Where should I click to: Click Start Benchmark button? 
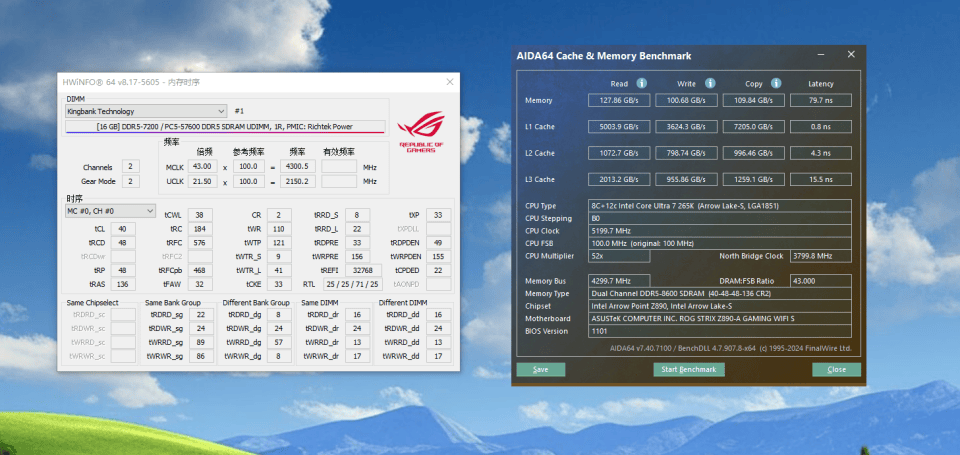tap(689, 369)
